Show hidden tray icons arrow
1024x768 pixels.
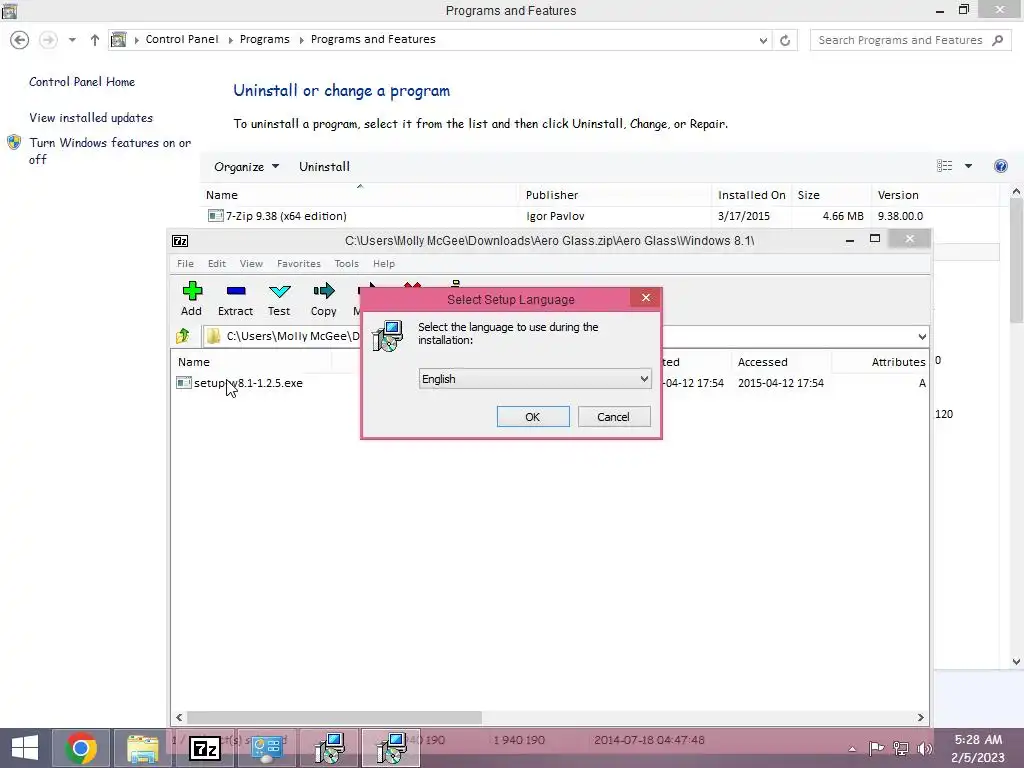click(x=852, y=748)
